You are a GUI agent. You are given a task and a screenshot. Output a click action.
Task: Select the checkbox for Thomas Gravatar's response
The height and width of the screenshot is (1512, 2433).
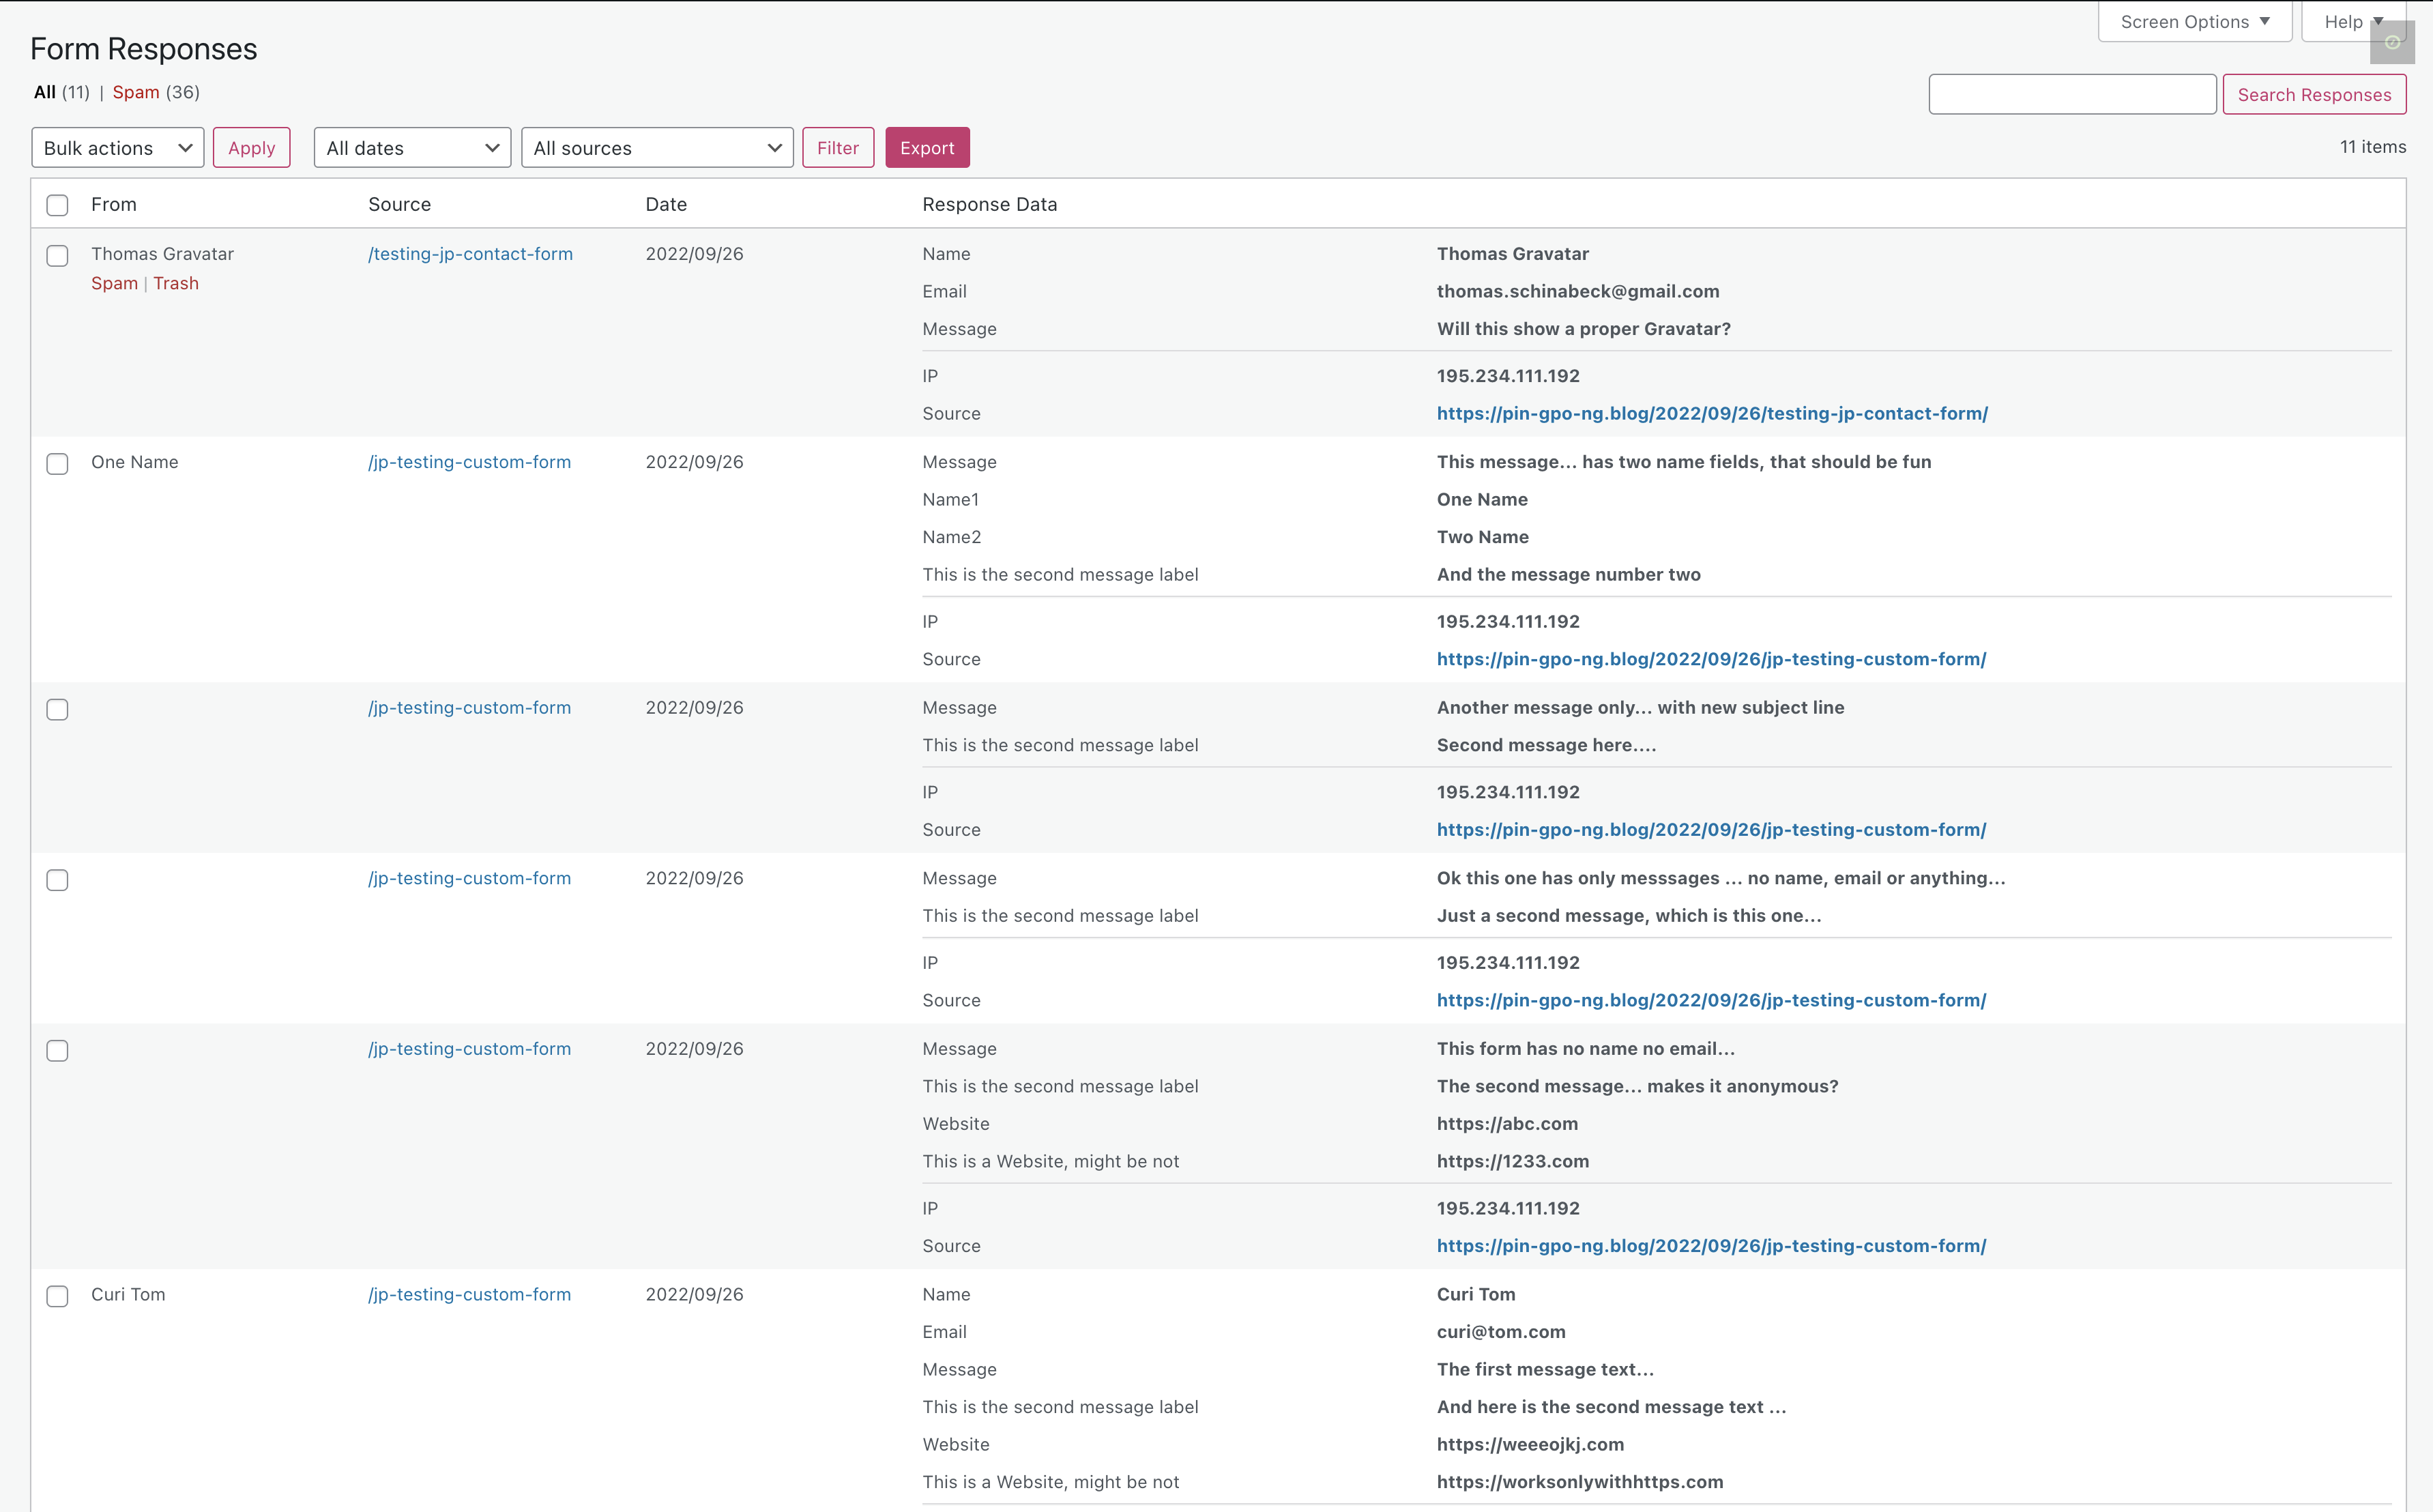click(x=57, y=255)
